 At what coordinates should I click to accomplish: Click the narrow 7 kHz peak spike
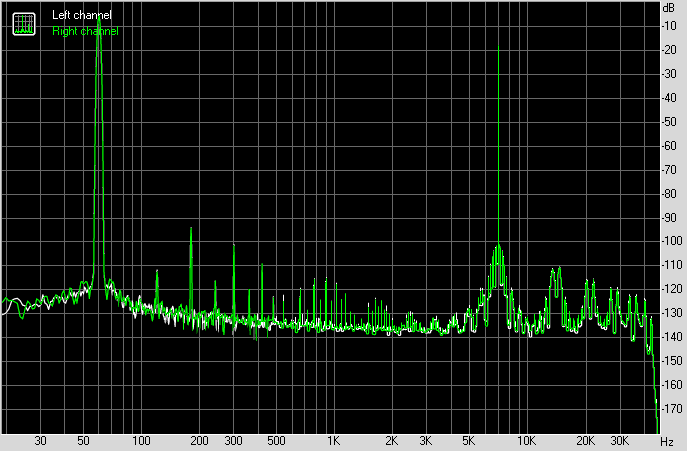coord(498,145)
